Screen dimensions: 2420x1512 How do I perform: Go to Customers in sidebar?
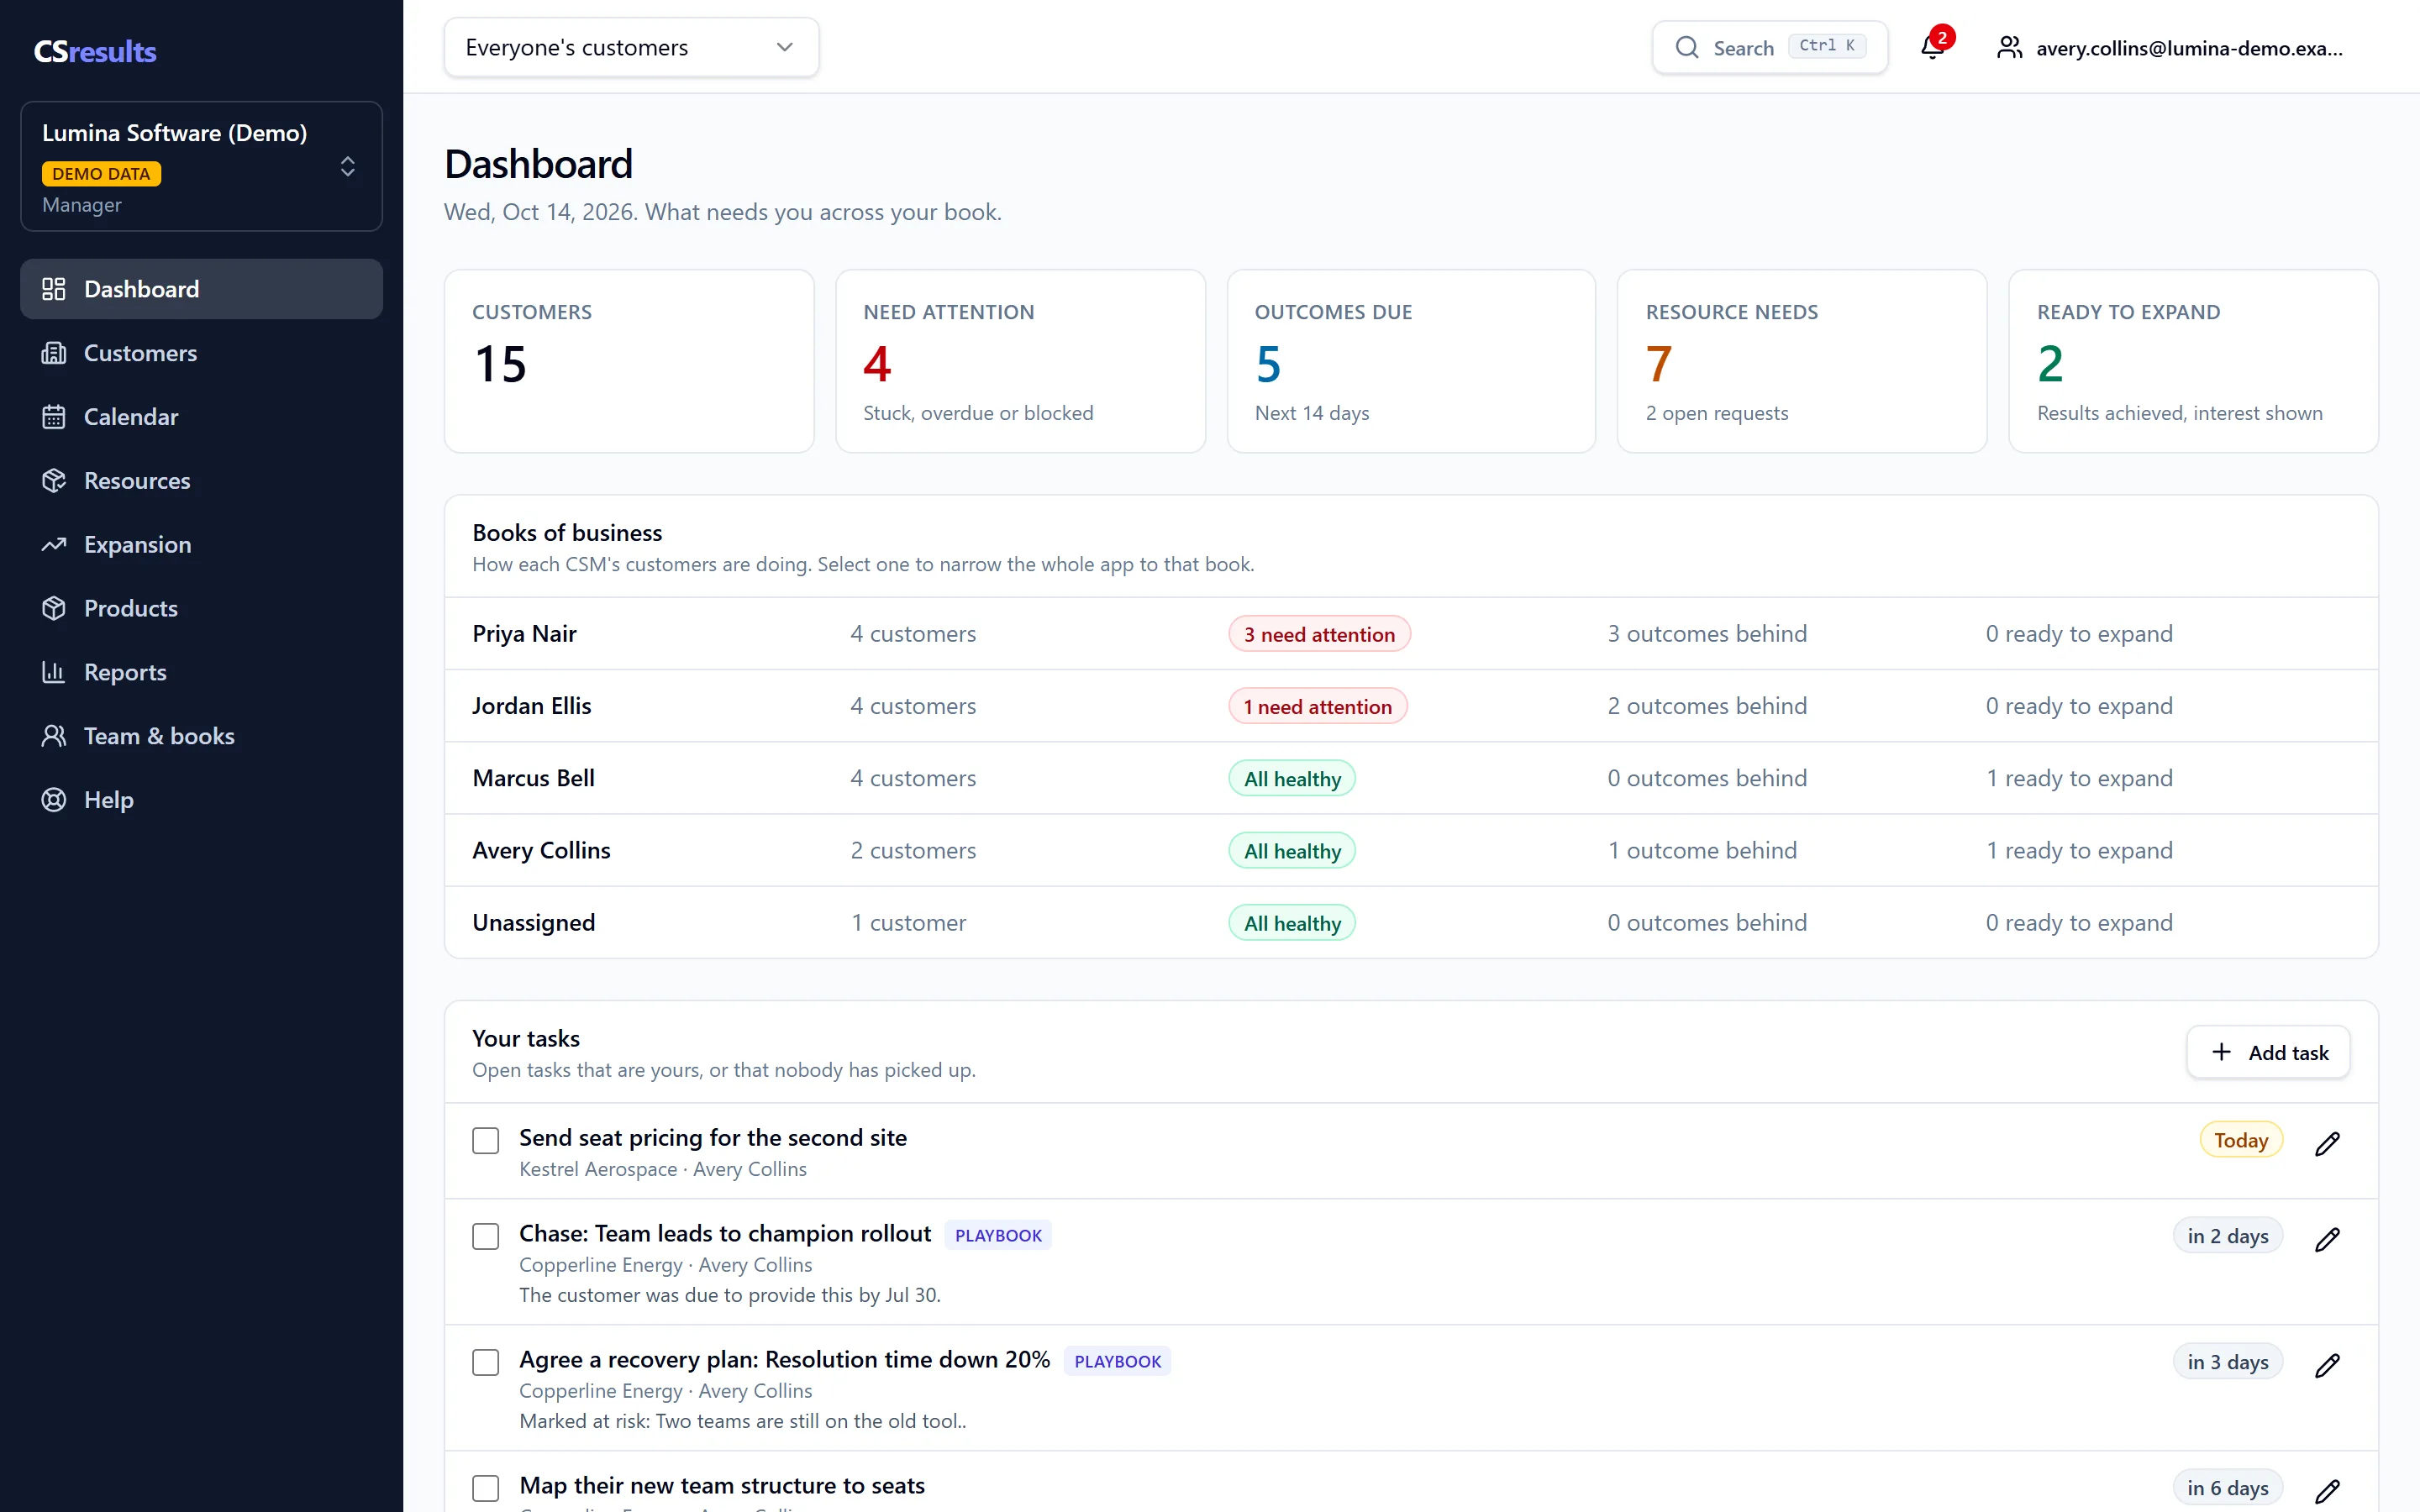[201, 353]
